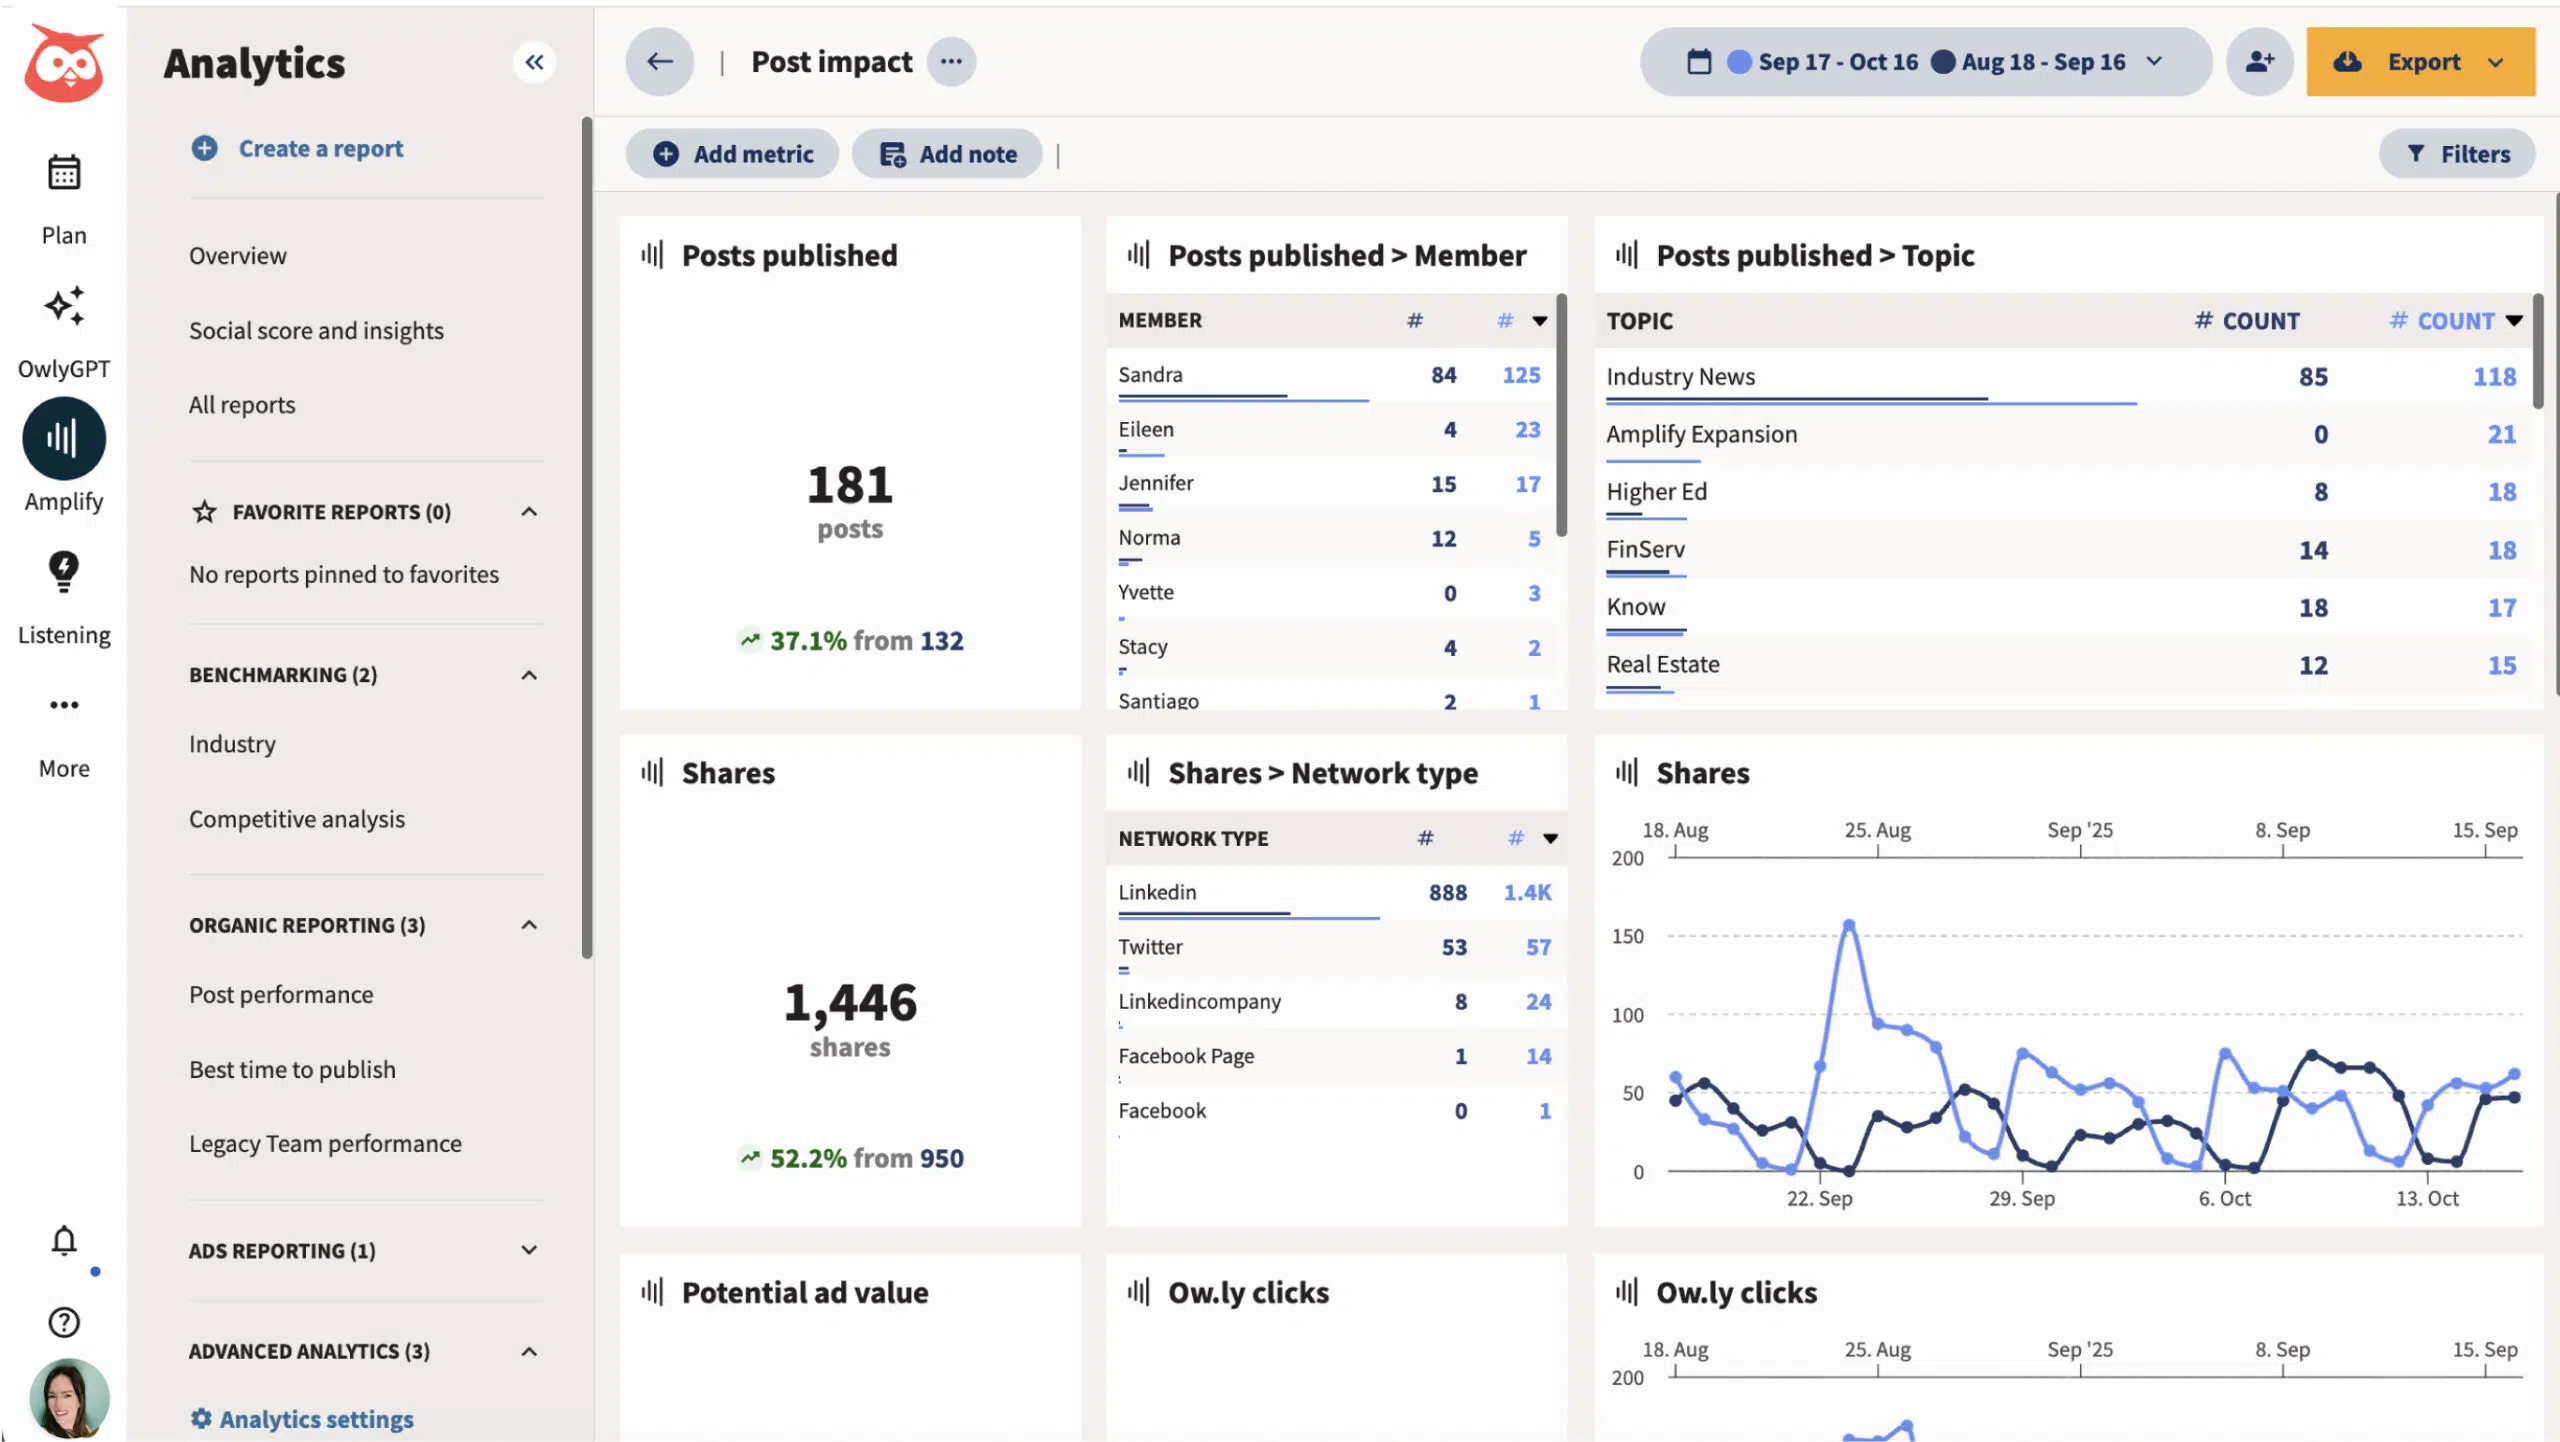This screenshot has height=1442, width=2560.
Task: Open the Plan calendar icon
Action: tap(64, 173)
